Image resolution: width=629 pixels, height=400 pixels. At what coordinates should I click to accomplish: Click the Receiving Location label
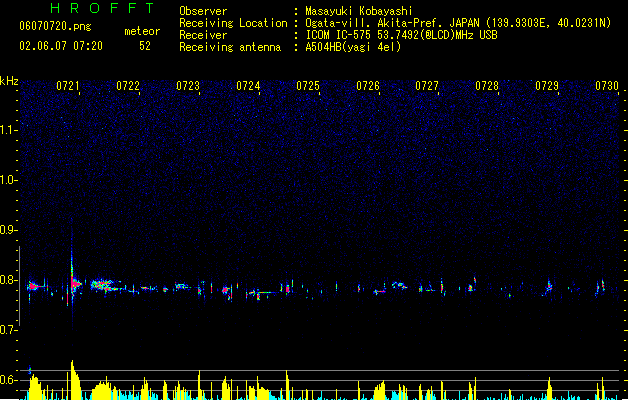(x=233, y=23)
